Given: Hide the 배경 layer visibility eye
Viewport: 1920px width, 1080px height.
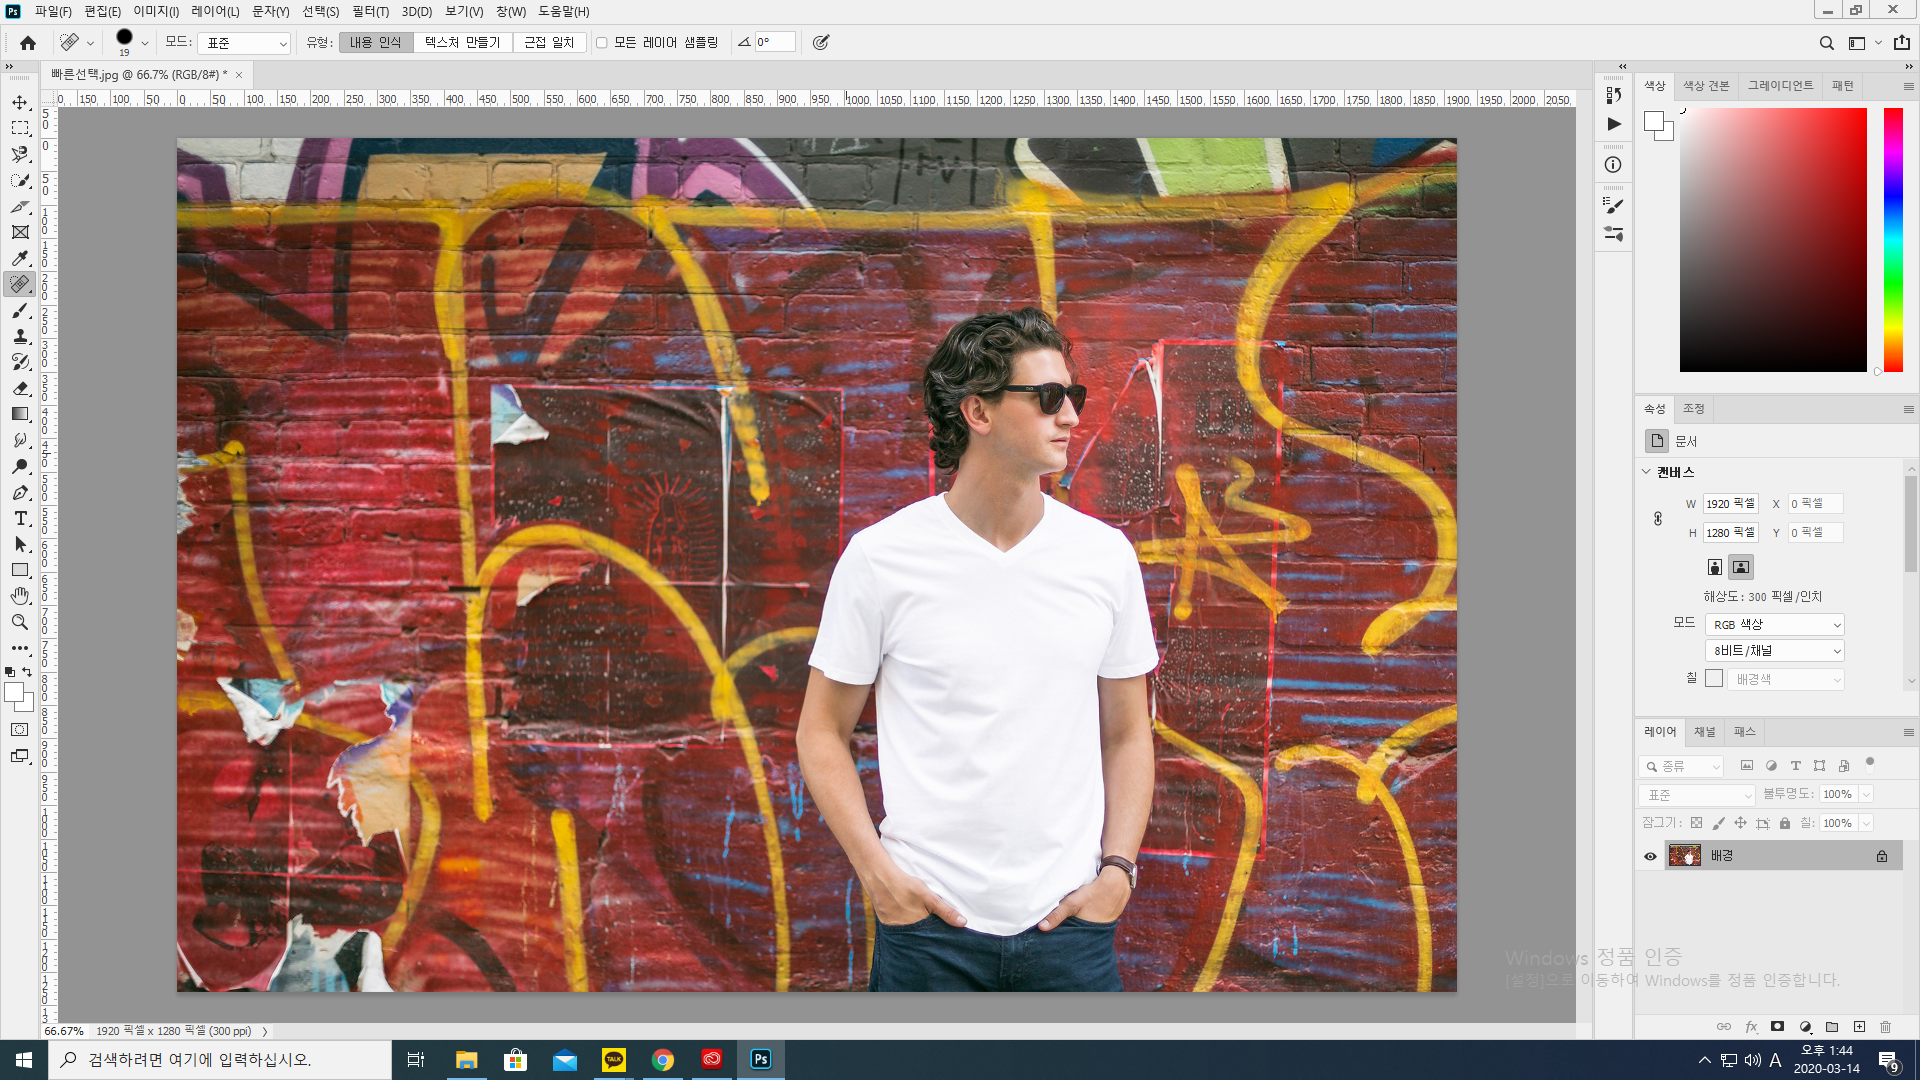Looking at the screenshot, I should (x=1650, y=856).
